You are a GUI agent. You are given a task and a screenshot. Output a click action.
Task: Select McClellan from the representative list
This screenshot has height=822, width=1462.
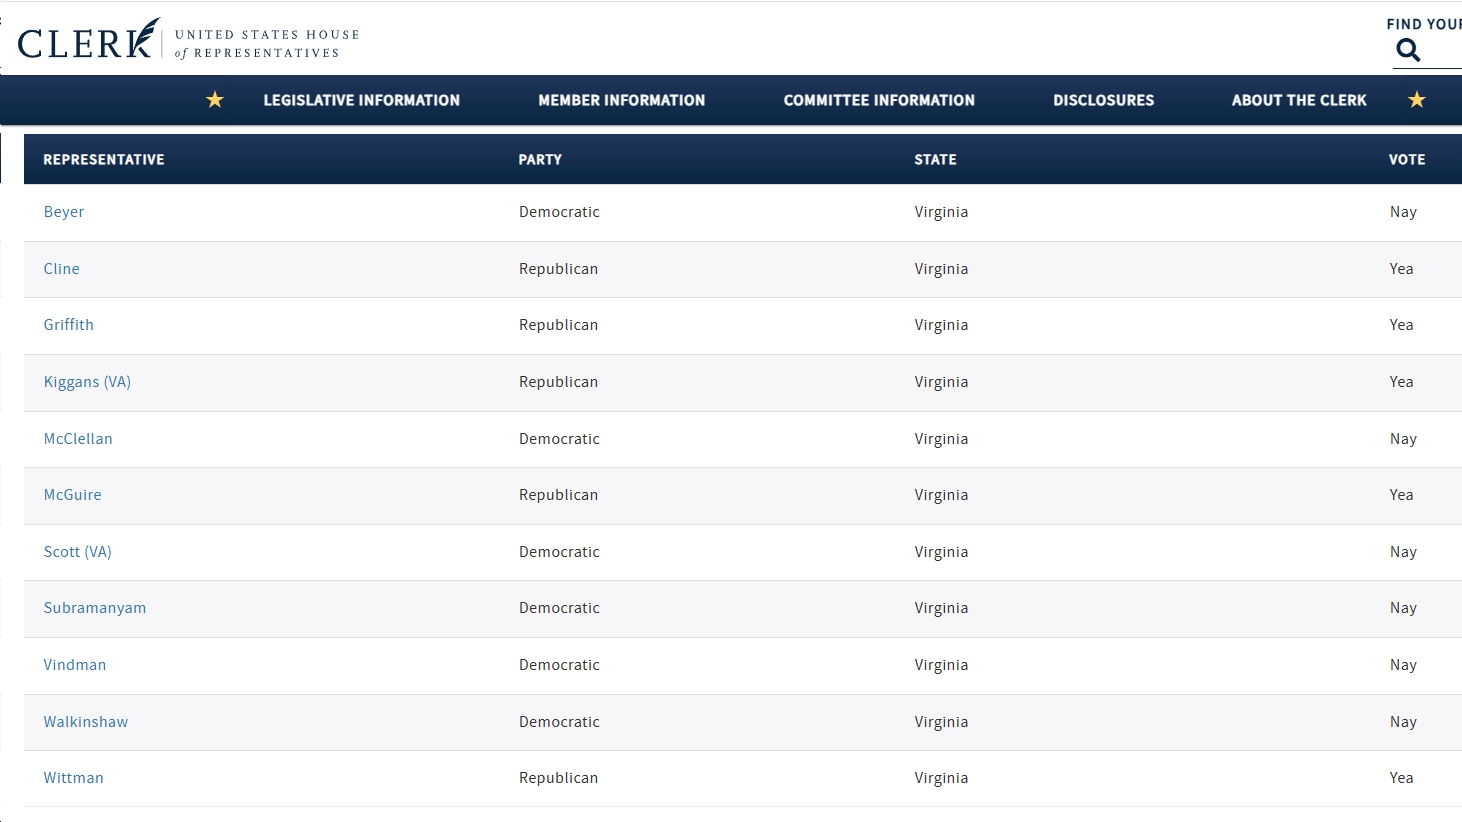coord(78,438)
